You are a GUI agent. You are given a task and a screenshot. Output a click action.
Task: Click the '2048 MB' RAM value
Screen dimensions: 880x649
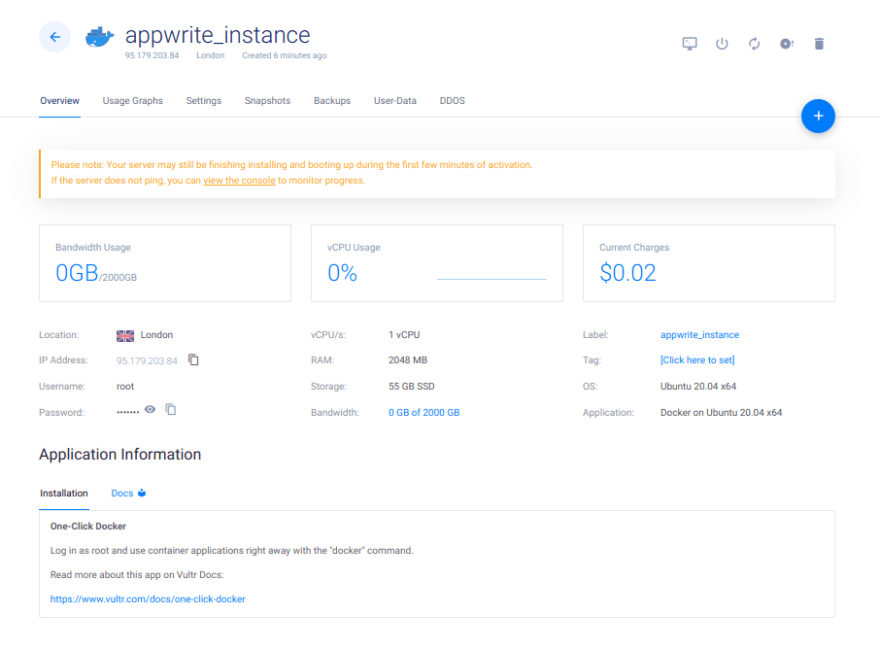(407, 360)
